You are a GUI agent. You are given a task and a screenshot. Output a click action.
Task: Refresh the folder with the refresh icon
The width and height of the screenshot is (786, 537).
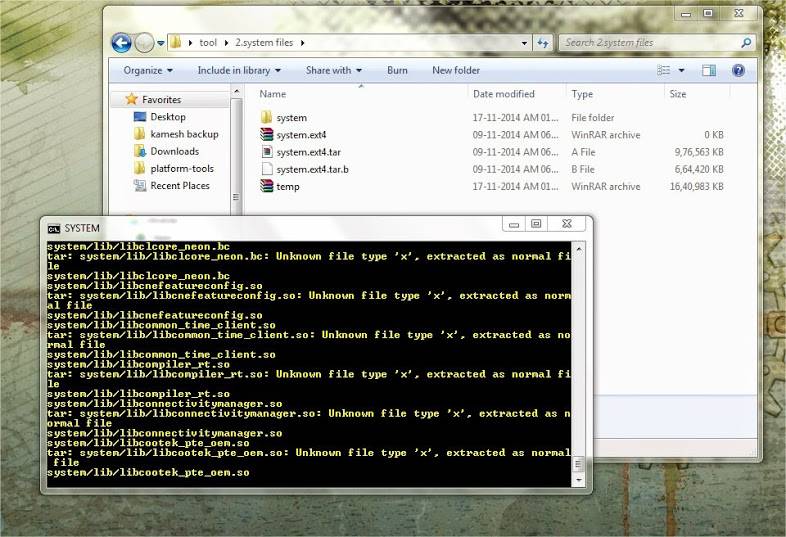click(x=543, y=43)
